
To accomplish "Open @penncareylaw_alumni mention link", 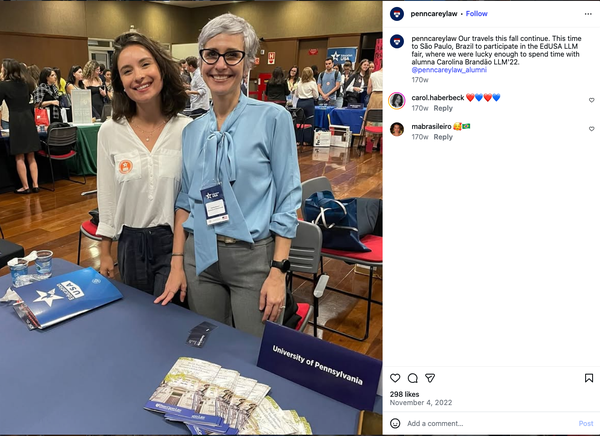I will pyautogui.click(x=449, y=70).
